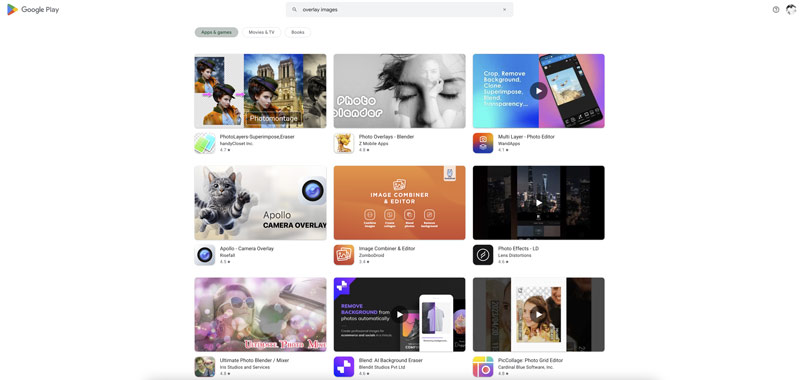
Task: Open the help center icon
Action: (776, 10)
